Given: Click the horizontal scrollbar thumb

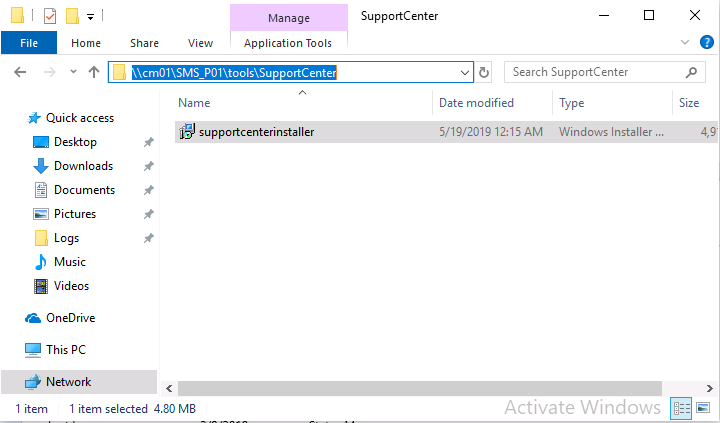Looking at the screenshot, I should pyautogui.click(x=420, y=389).
